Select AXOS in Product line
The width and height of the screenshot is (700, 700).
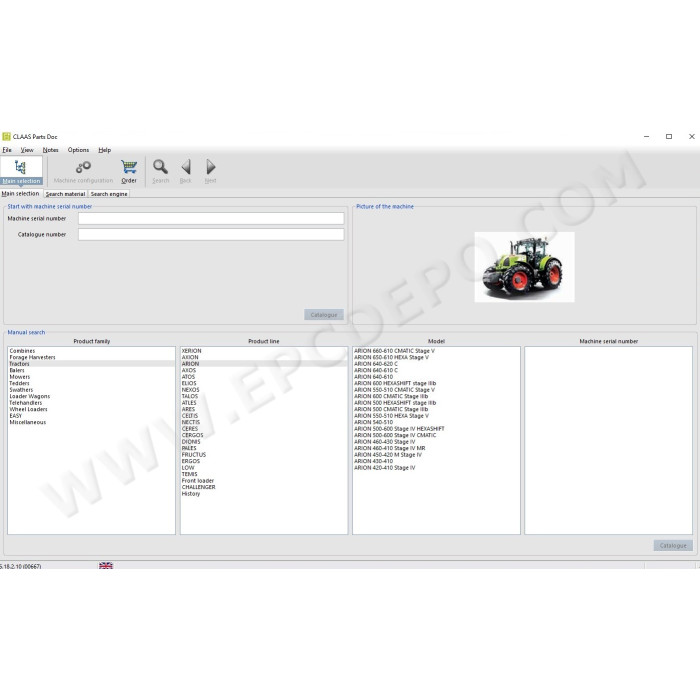[264, 370]
